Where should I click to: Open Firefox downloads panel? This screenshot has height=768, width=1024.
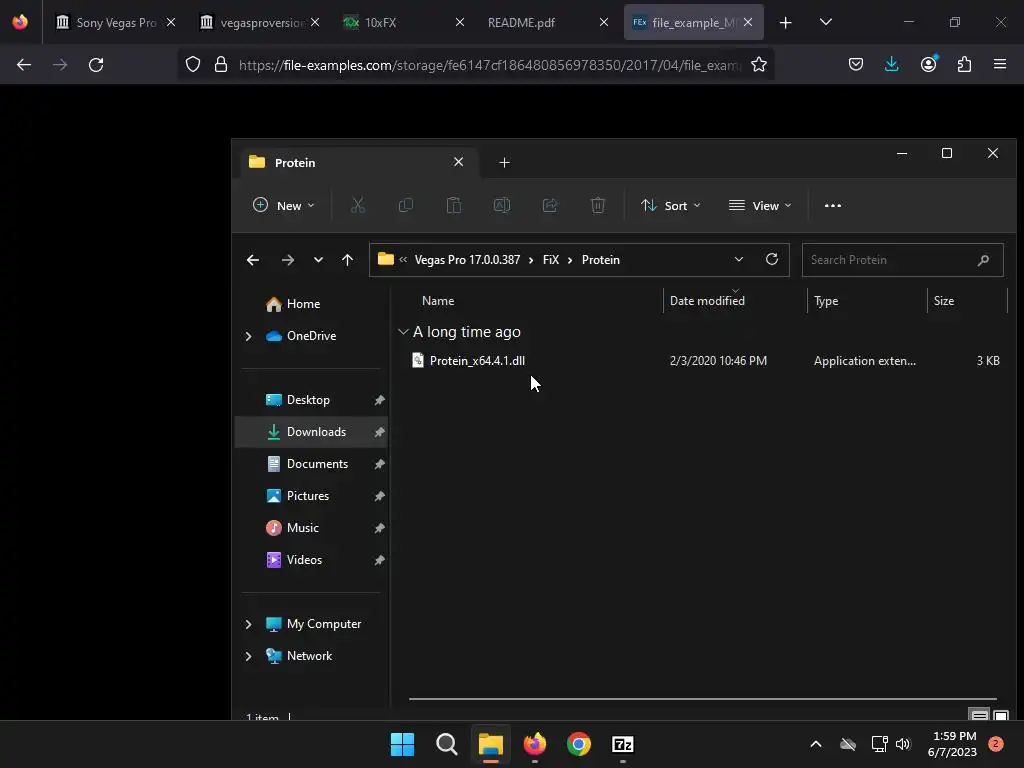coord(891,64)
